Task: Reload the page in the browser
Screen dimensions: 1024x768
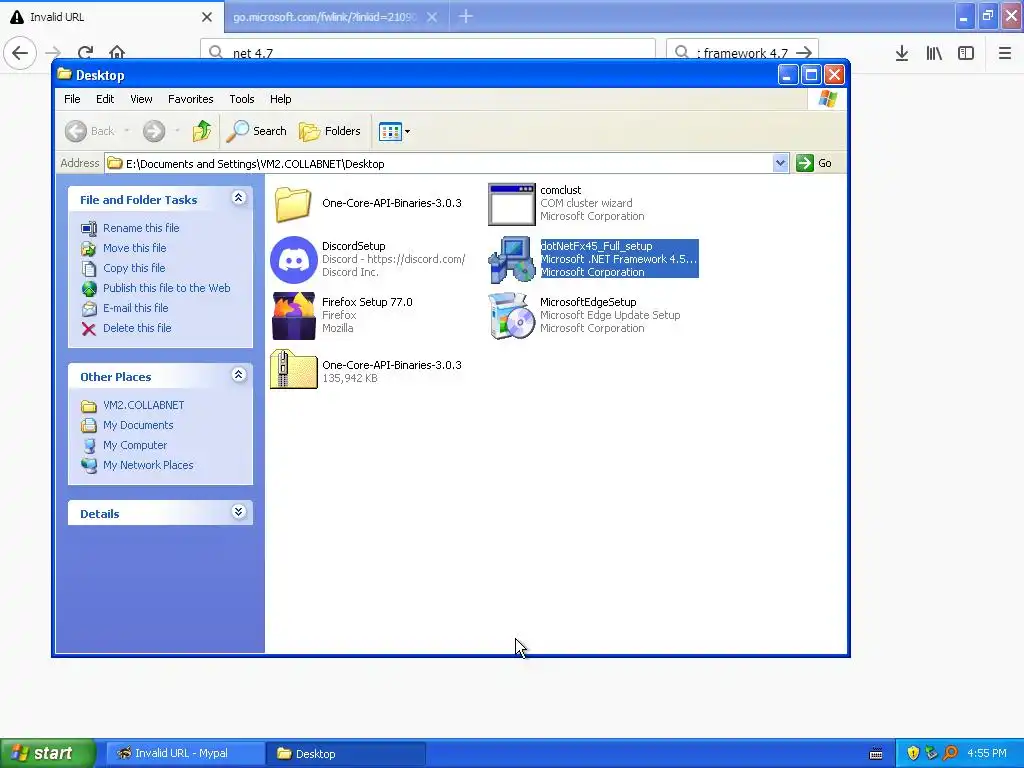Action: coord(85,52)
